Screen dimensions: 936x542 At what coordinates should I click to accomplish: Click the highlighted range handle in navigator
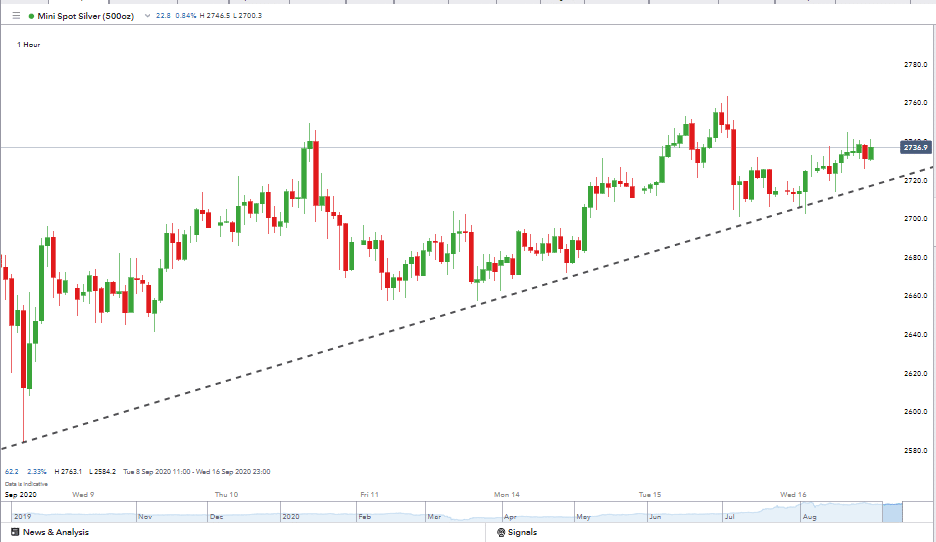(x=892, y=512)
